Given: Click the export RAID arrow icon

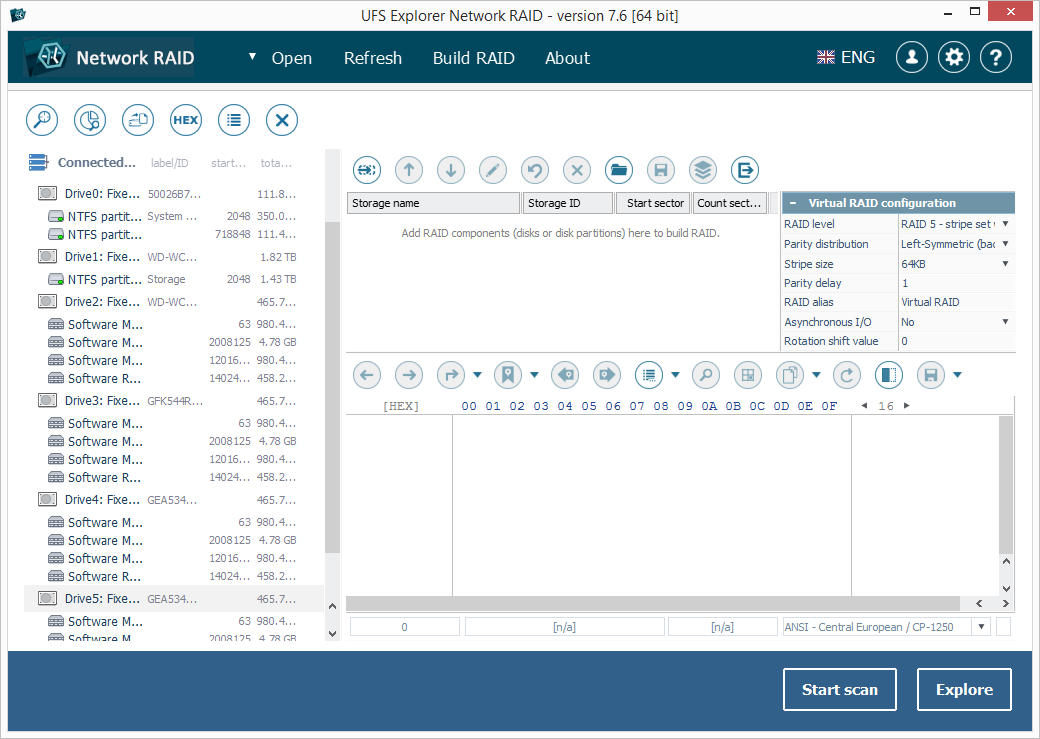Looking at the screenshot, I should 745,170.
